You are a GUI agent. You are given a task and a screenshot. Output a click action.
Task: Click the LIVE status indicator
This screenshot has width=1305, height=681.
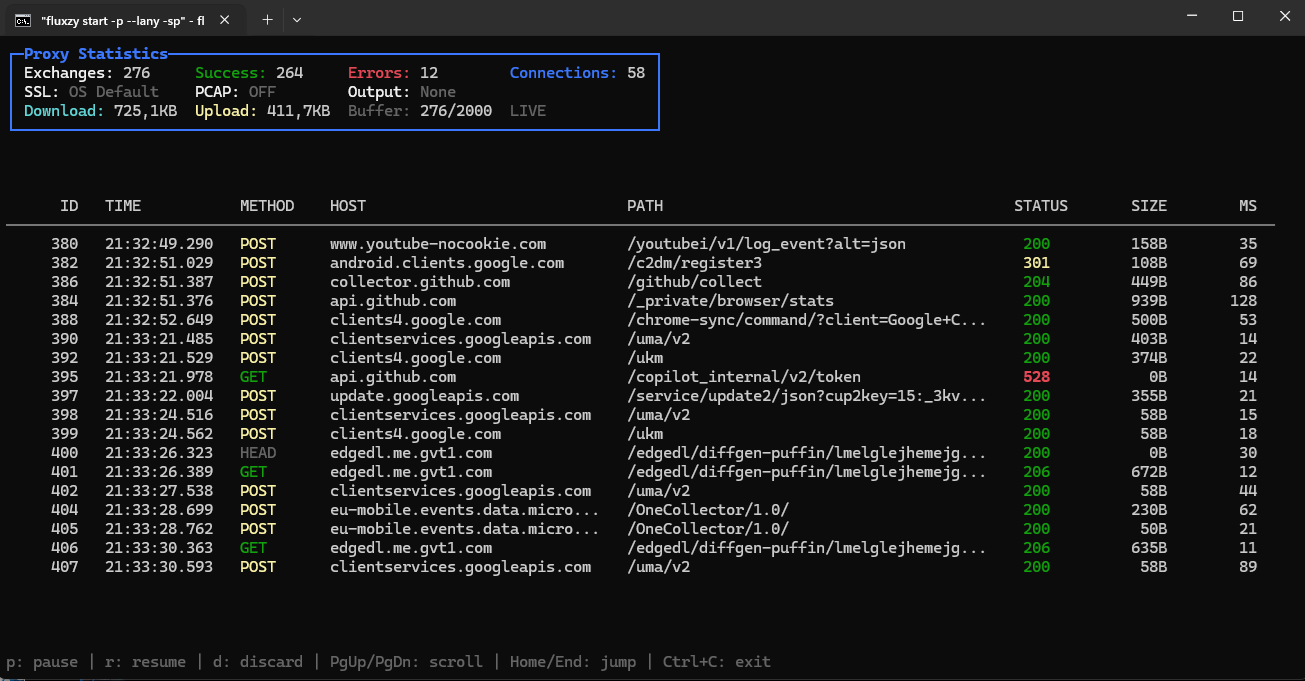click(x=526, y=111)
